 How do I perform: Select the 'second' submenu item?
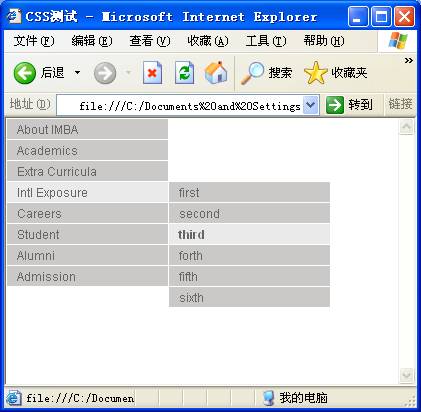pos(249,213)
